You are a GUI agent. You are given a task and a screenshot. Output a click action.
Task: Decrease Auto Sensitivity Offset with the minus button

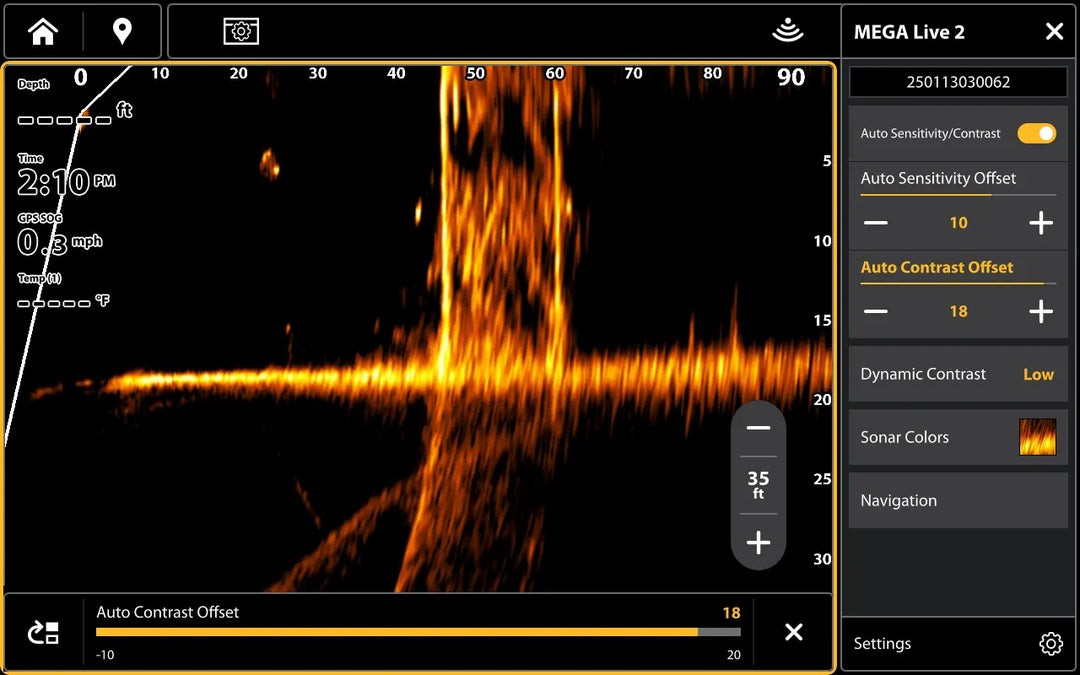(x=875, y=222)
